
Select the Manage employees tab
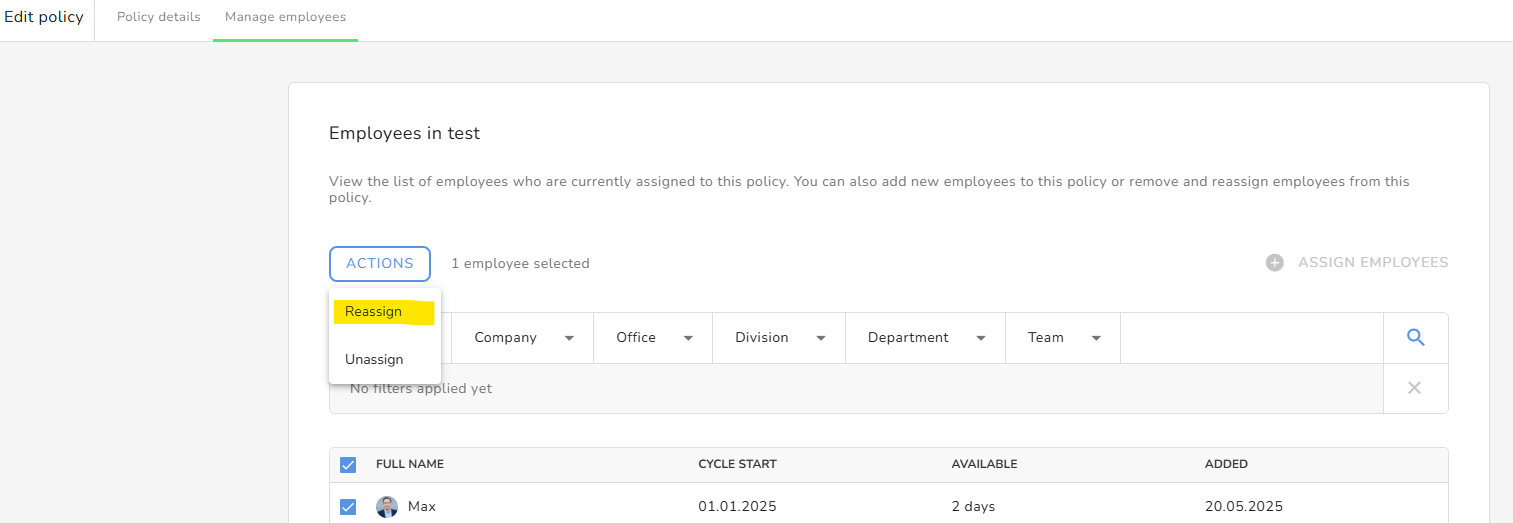coord(286,17)
